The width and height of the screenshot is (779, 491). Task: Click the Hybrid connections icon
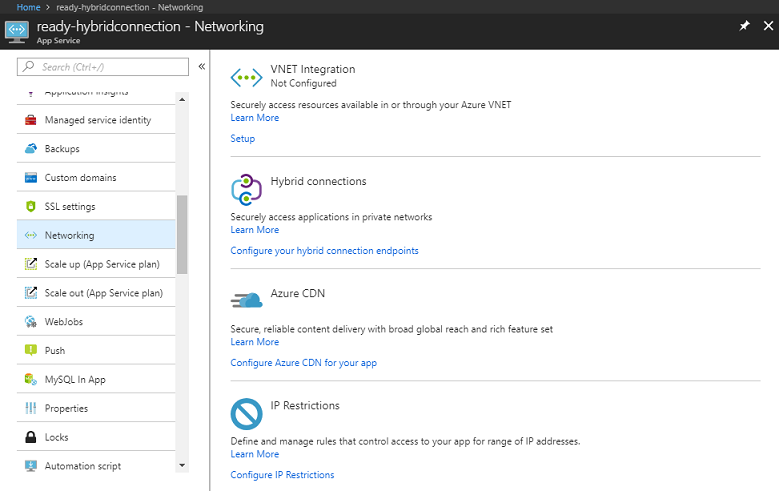click(x=246, y=189)
